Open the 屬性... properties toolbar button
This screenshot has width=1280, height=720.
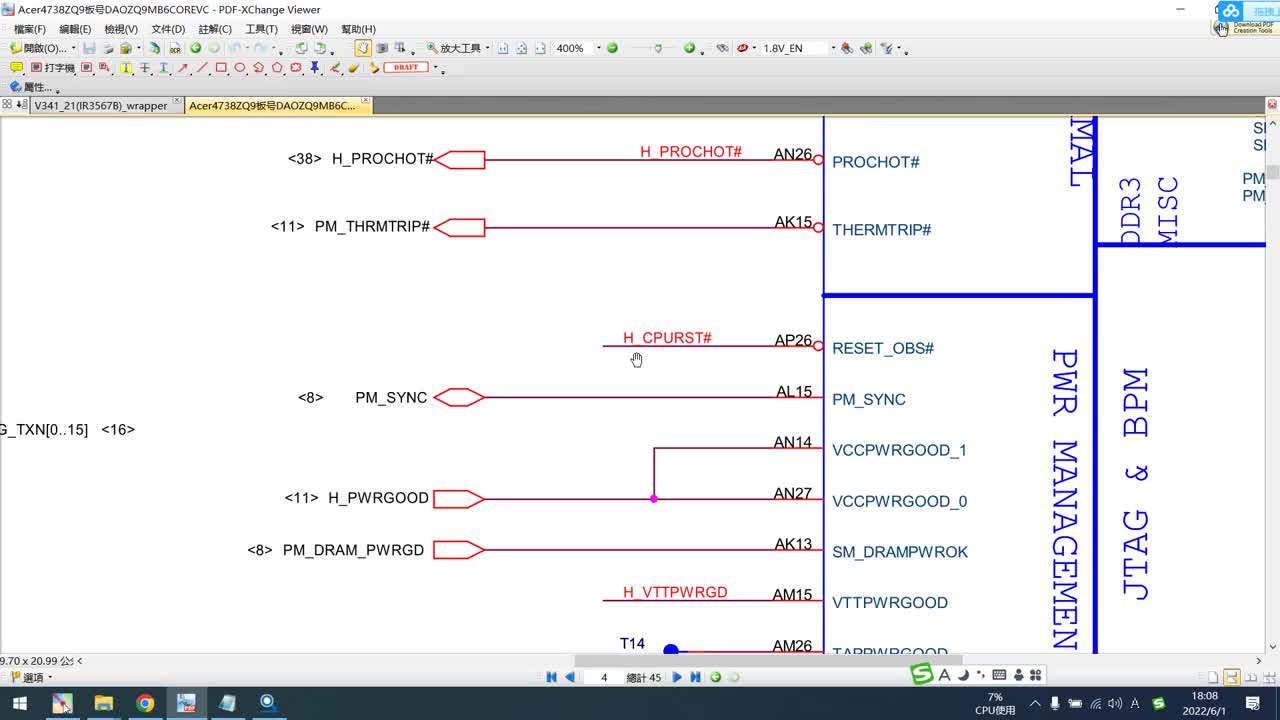30,87
